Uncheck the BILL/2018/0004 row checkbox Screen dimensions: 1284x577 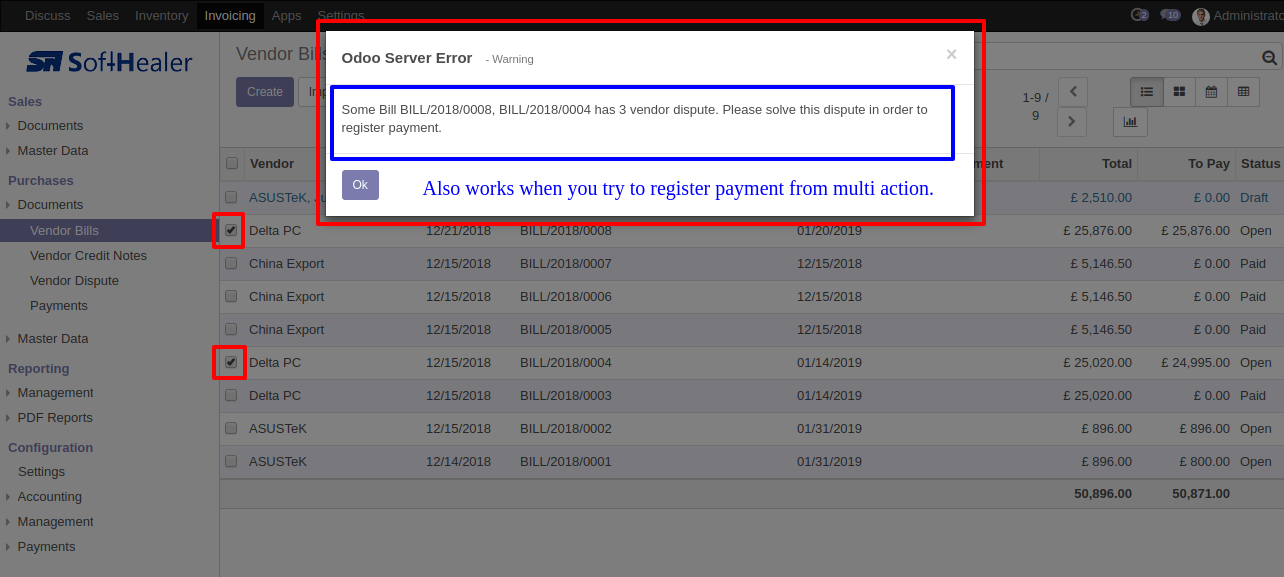pos(231,362)
